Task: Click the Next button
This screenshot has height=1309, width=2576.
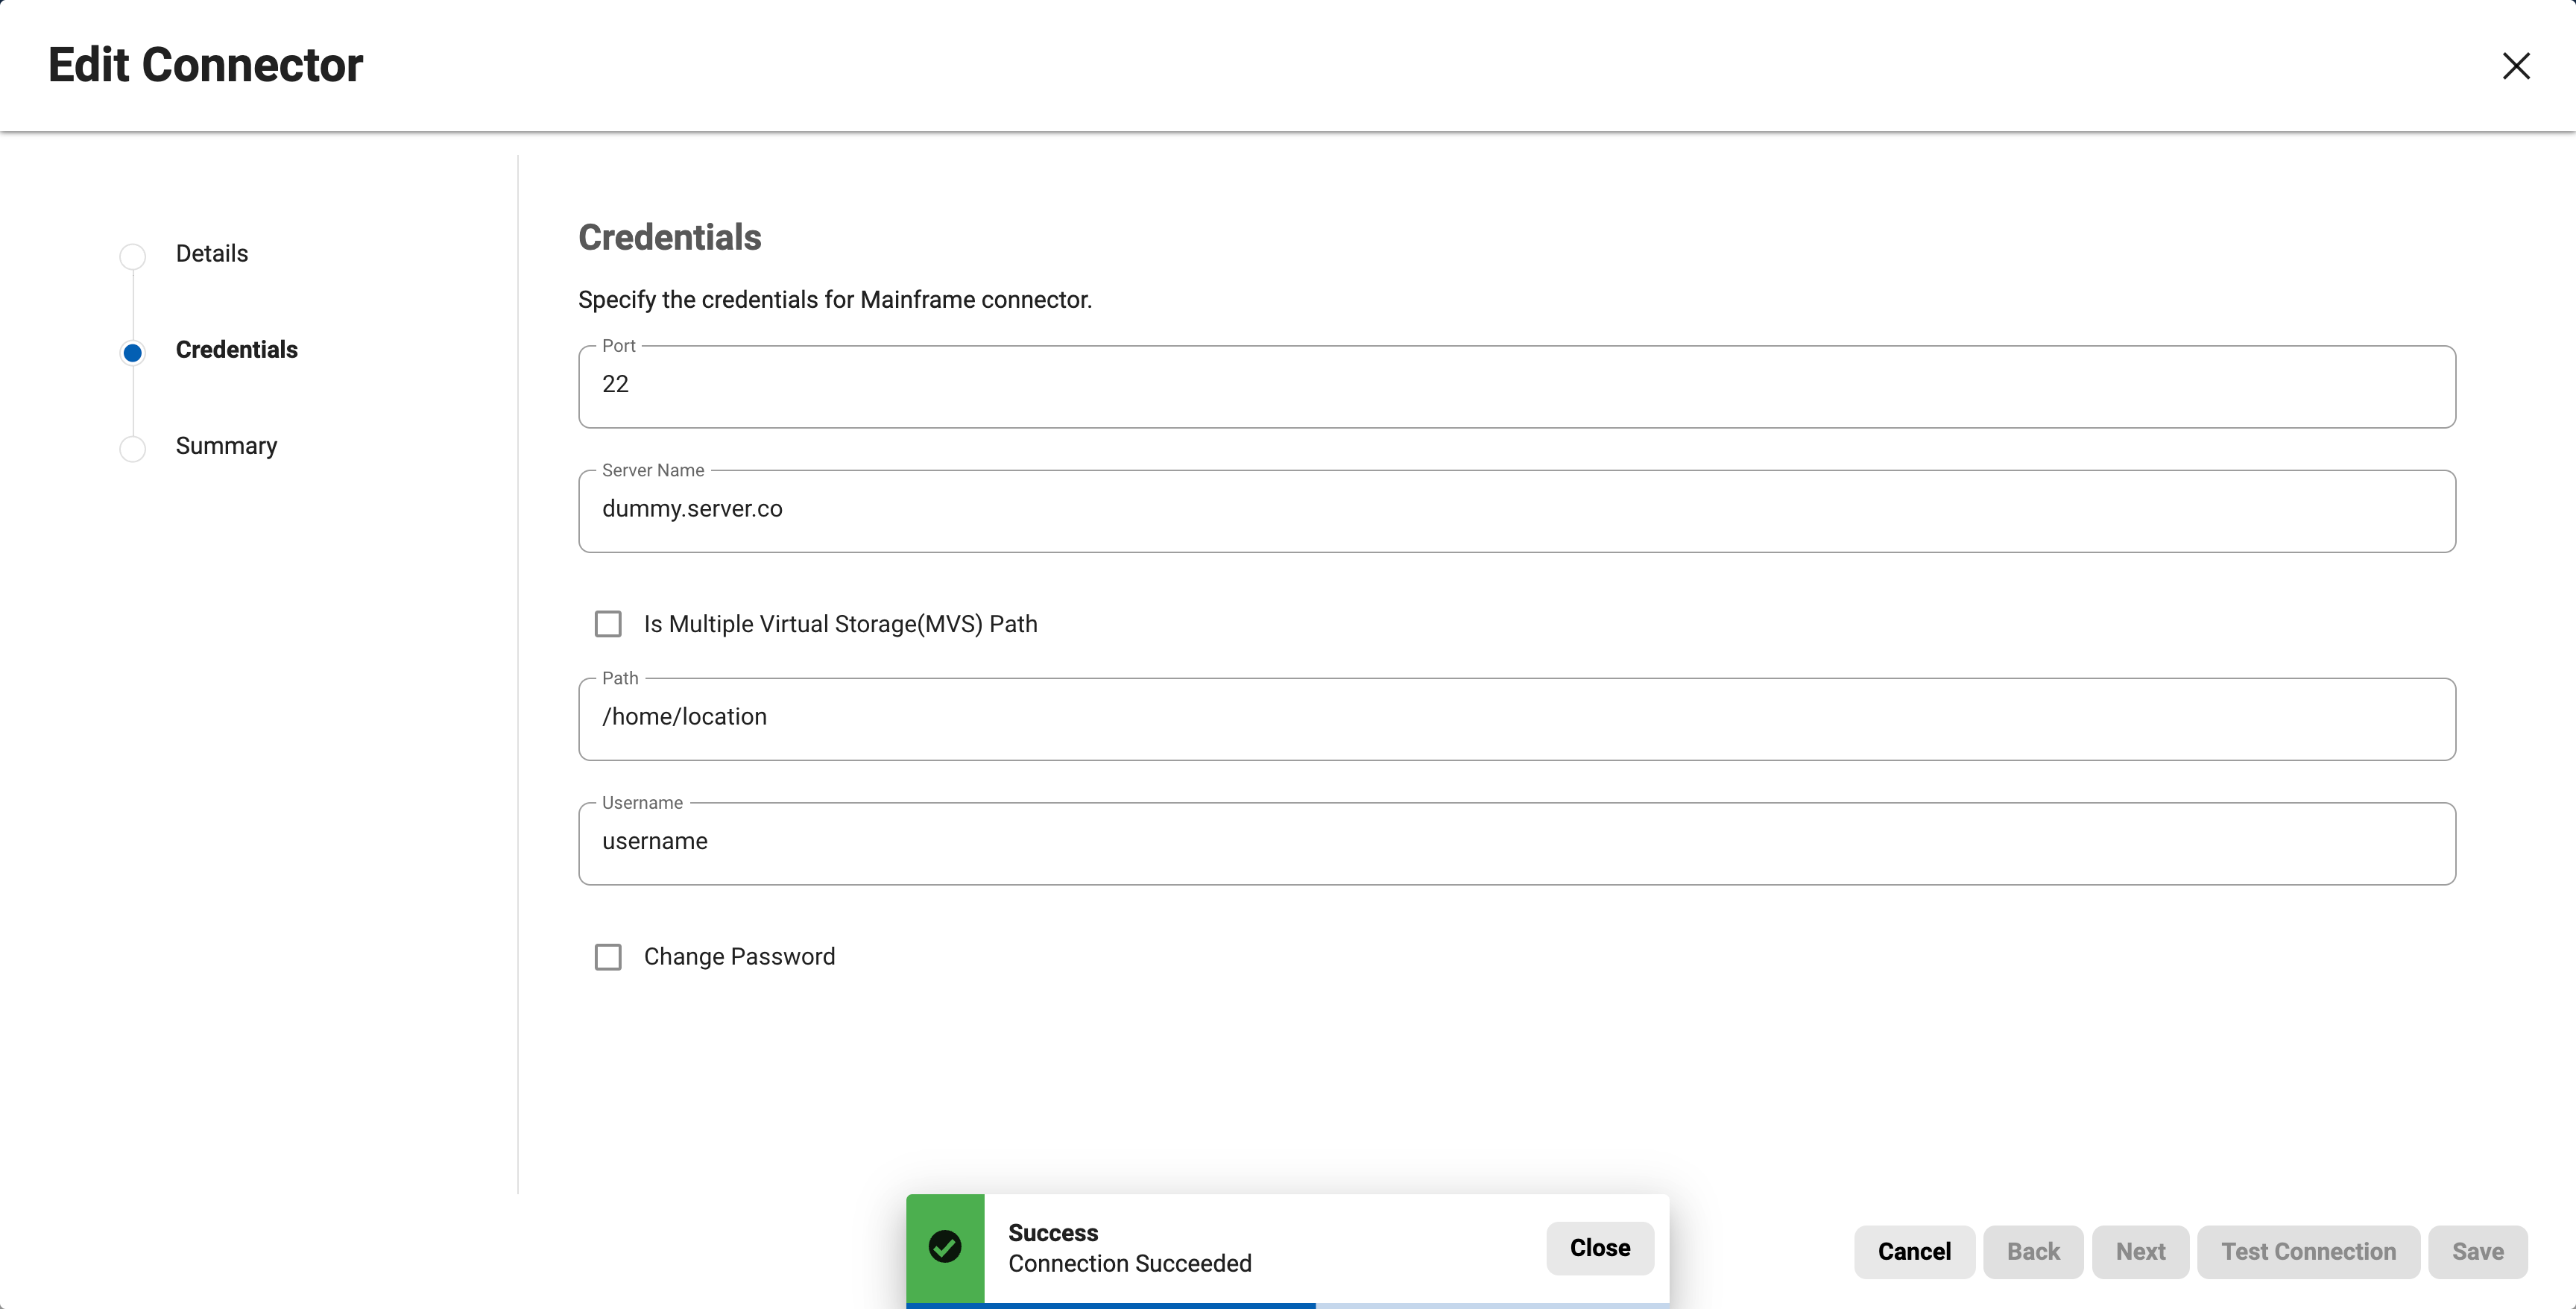Action: coord(2140,1252)
